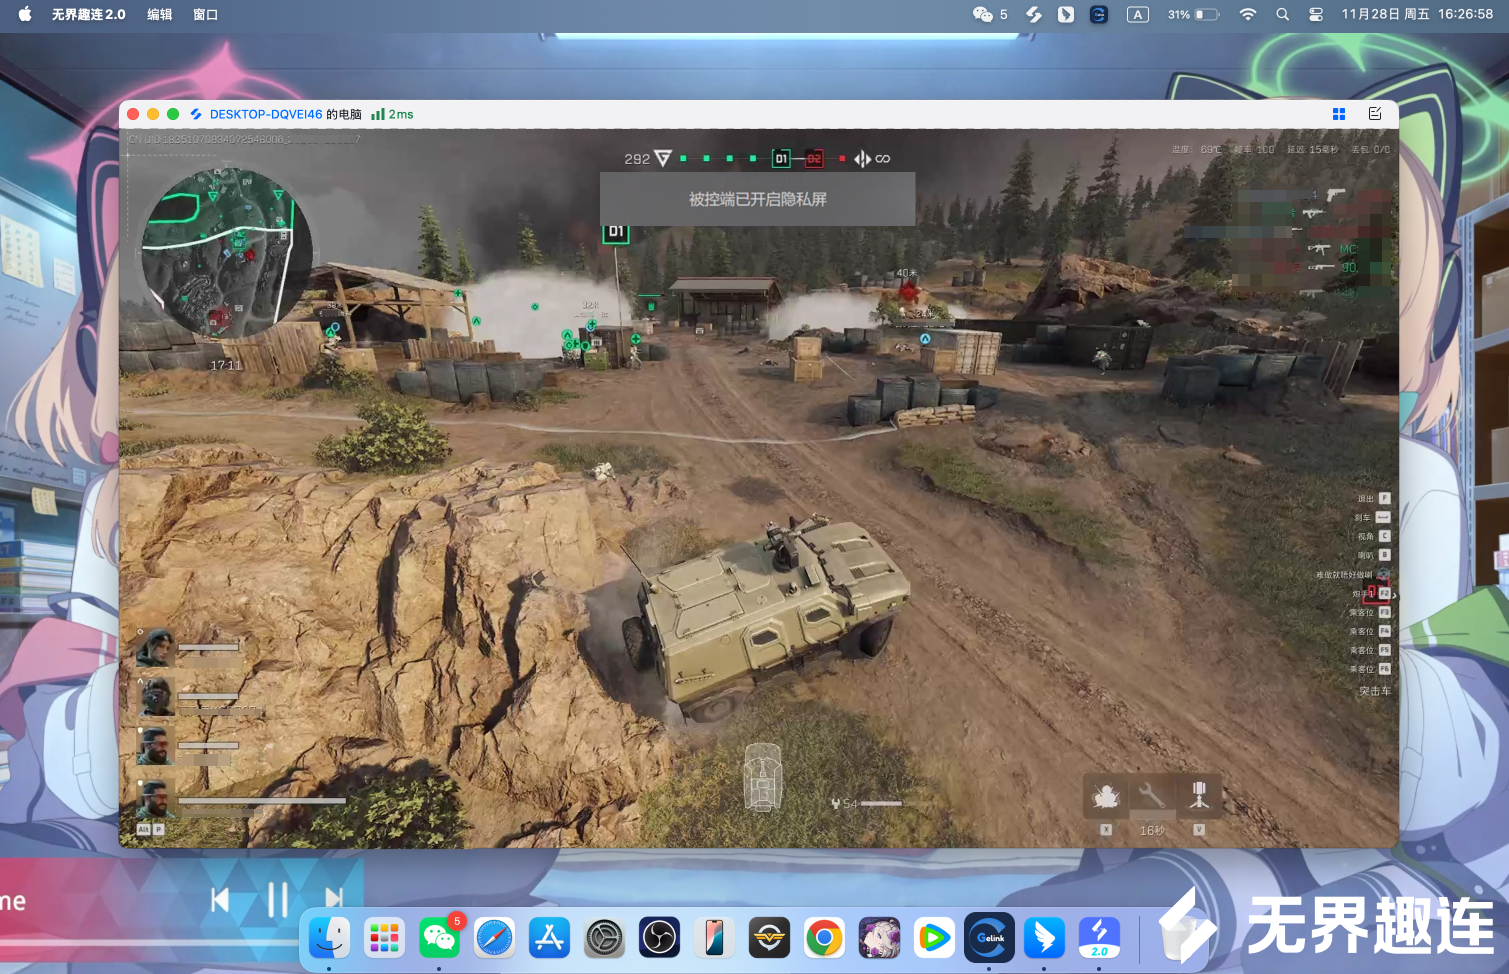Click the bottom squad member portrait
Screen dimensions: 1509x974
pyautogui.click(x=156, y=798)
